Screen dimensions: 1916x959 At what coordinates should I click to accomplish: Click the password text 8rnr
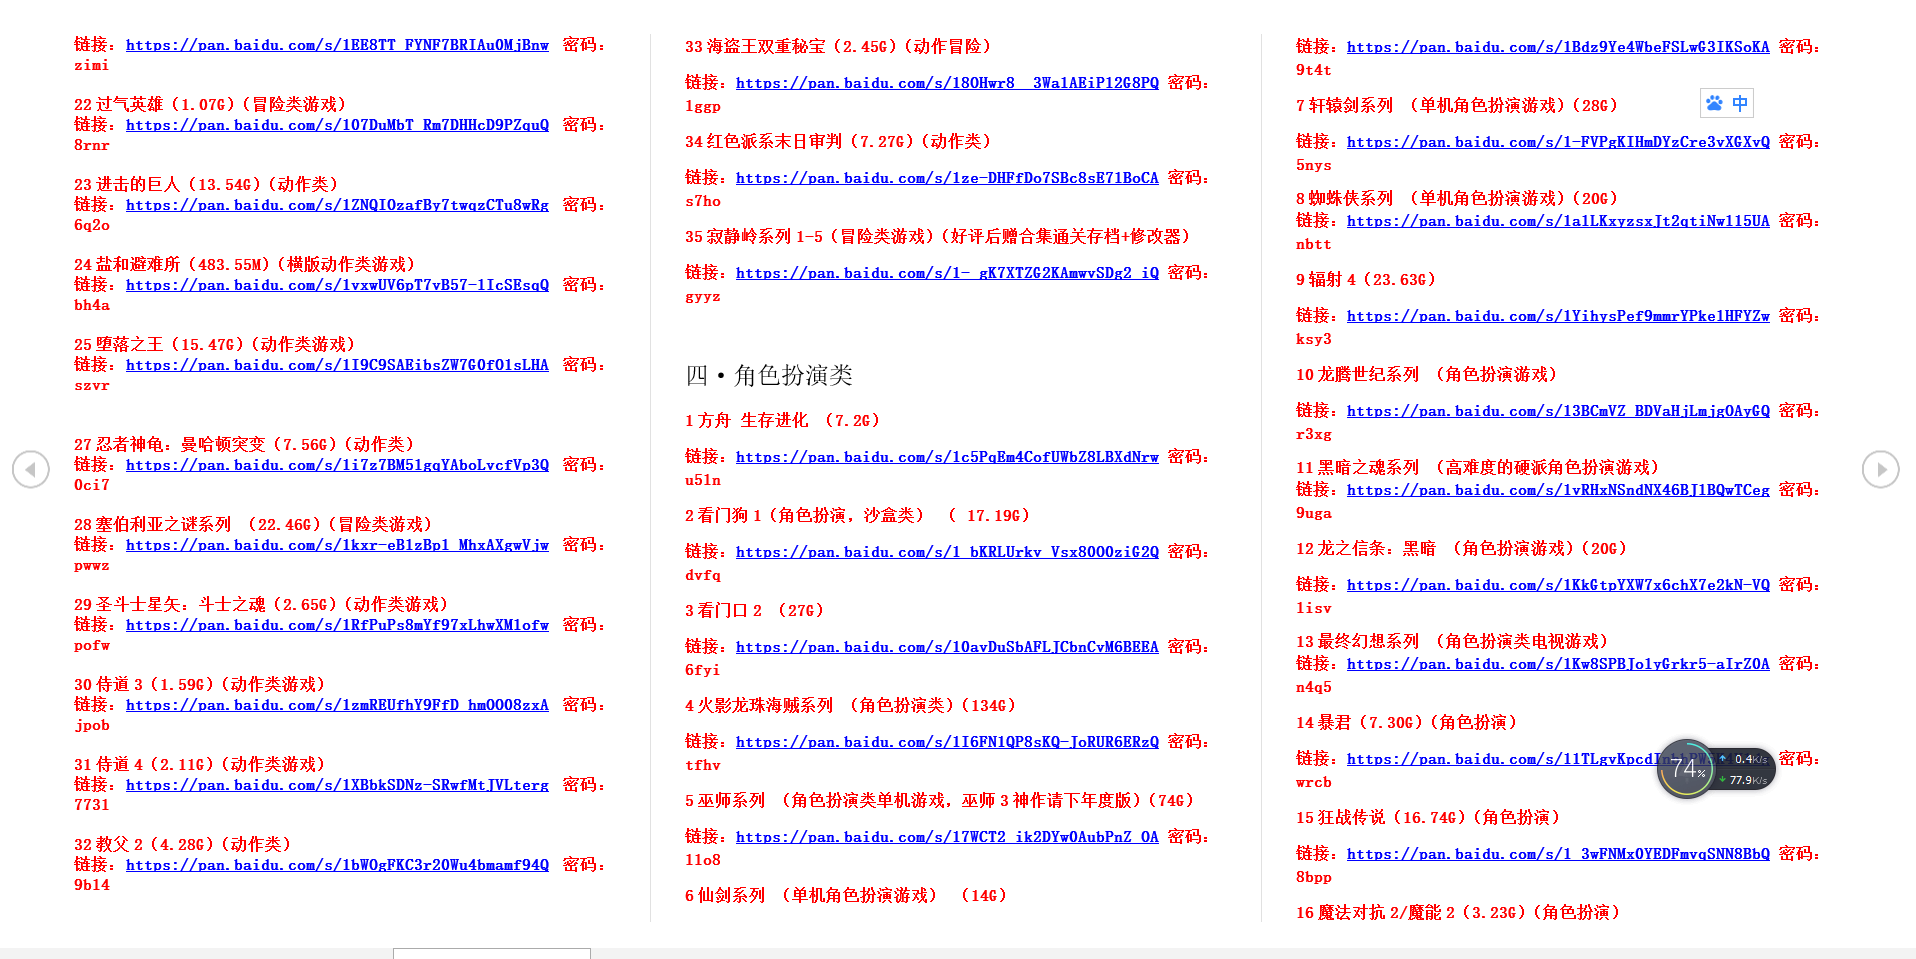point(92,145)
